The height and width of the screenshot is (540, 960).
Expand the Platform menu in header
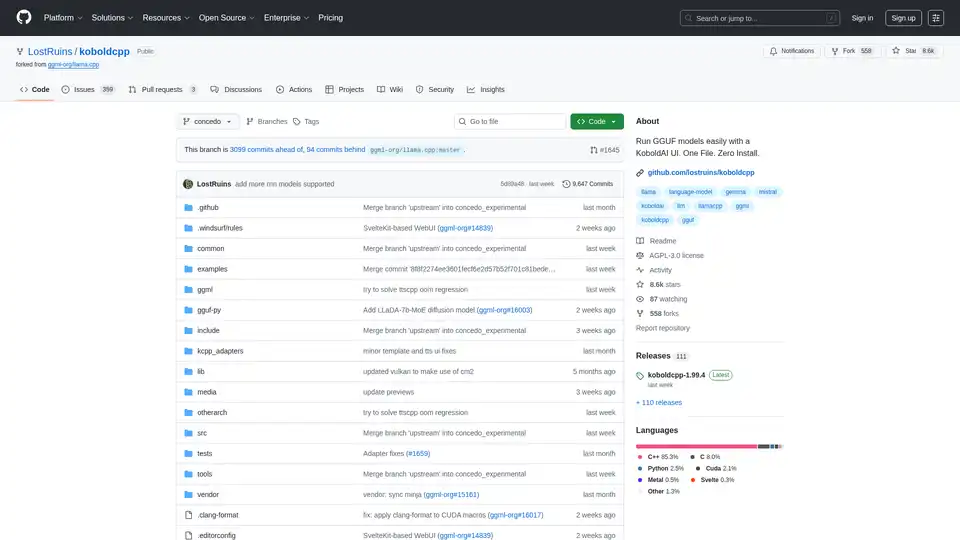63,18
